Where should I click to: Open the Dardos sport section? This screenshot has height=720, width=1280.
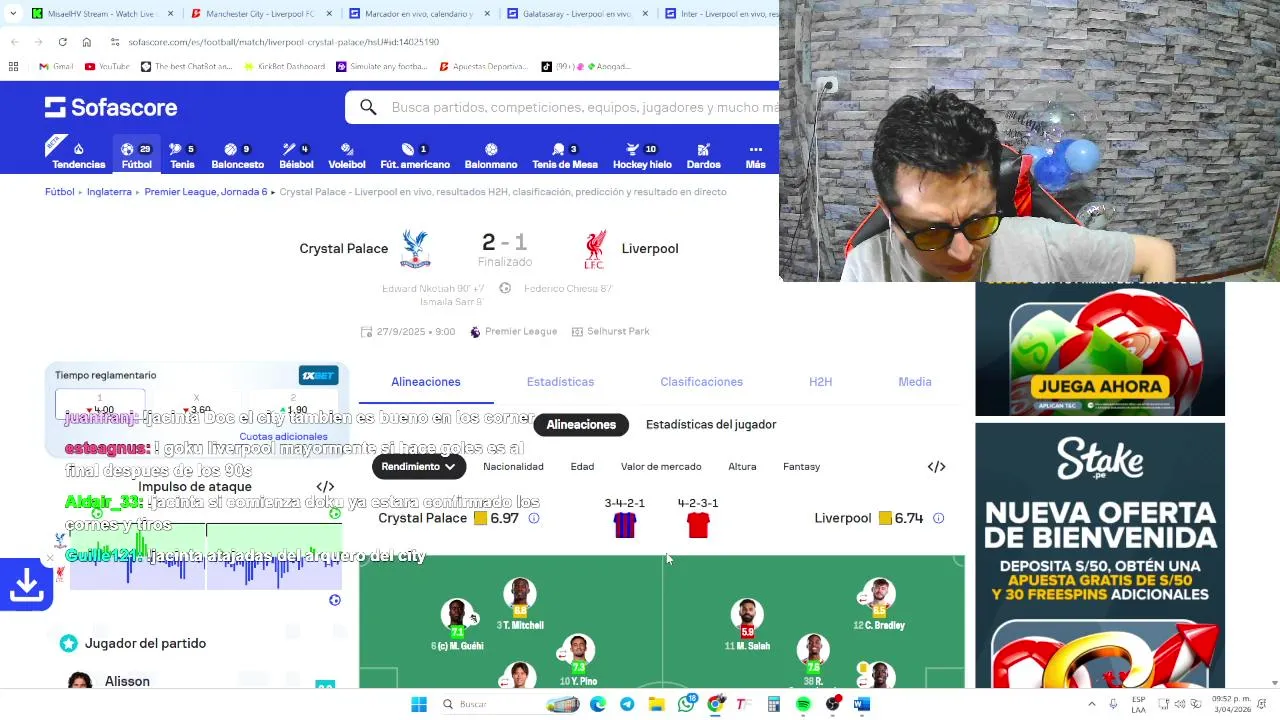point(703,155)
